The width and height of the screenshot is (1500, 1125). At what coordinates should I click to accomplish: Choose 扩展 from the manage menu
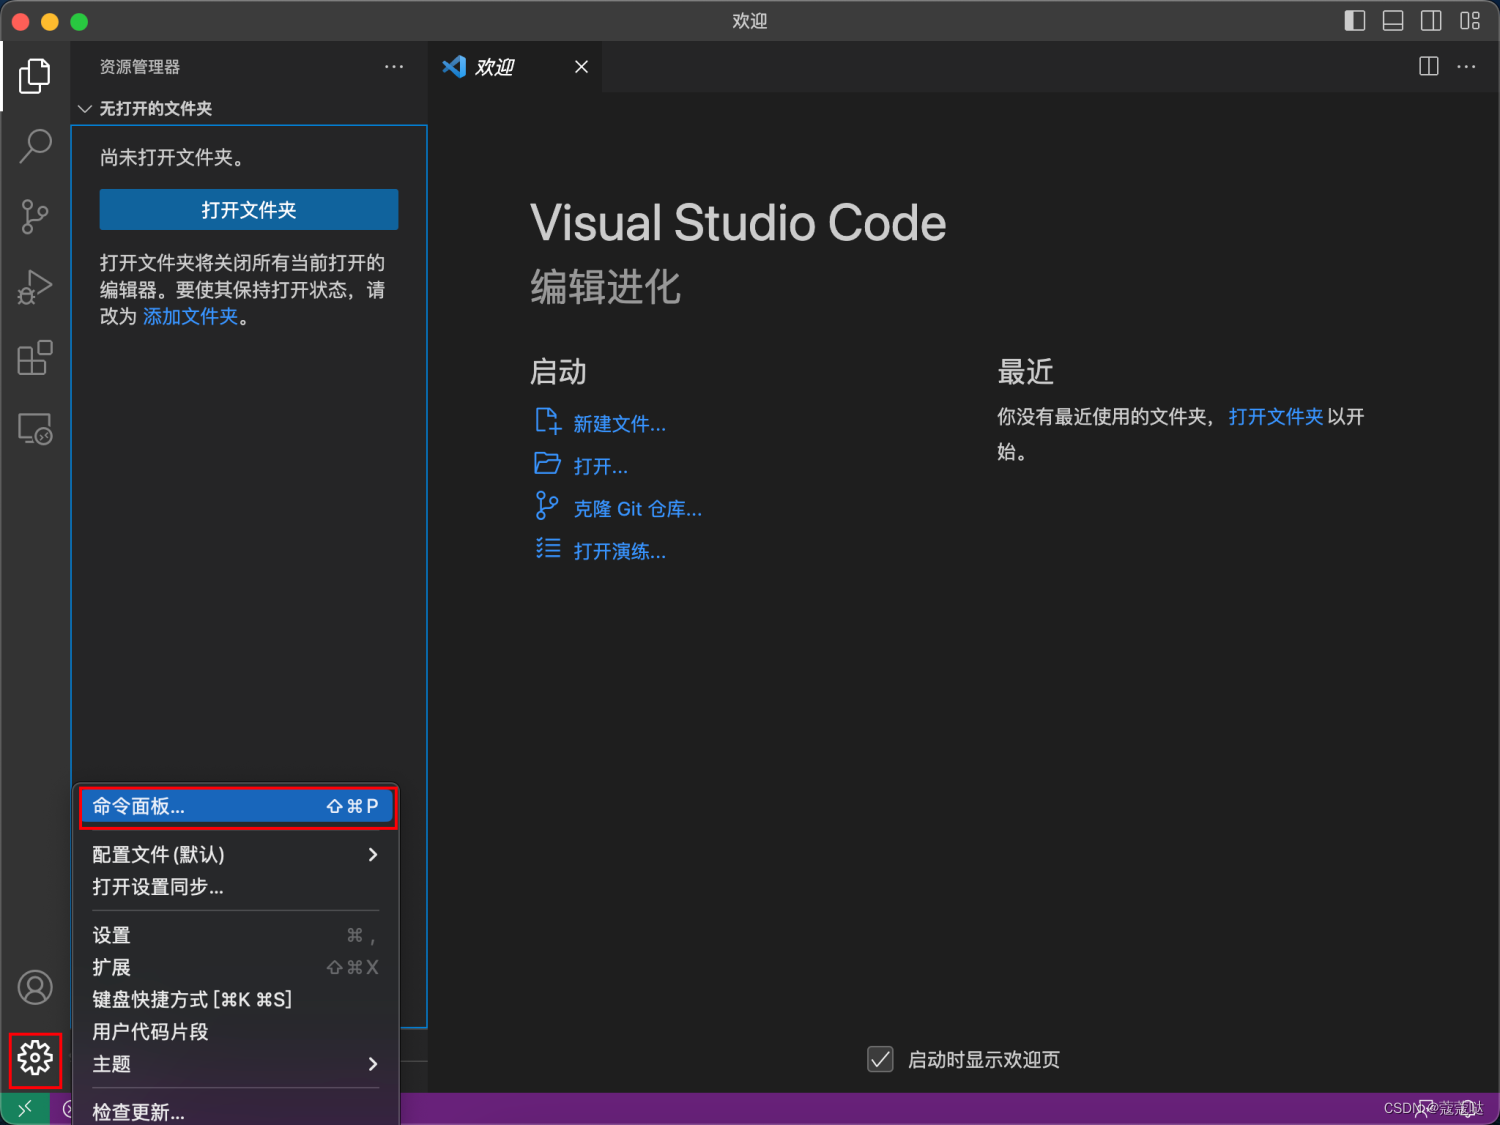tap(236, 967)
